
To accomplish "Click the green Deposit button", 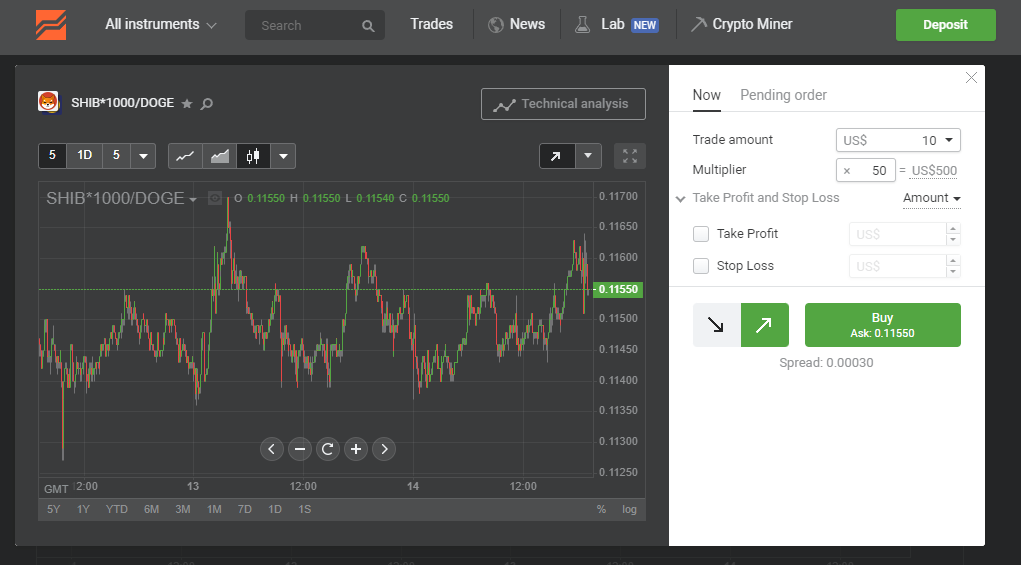I will tap(945, 25).
